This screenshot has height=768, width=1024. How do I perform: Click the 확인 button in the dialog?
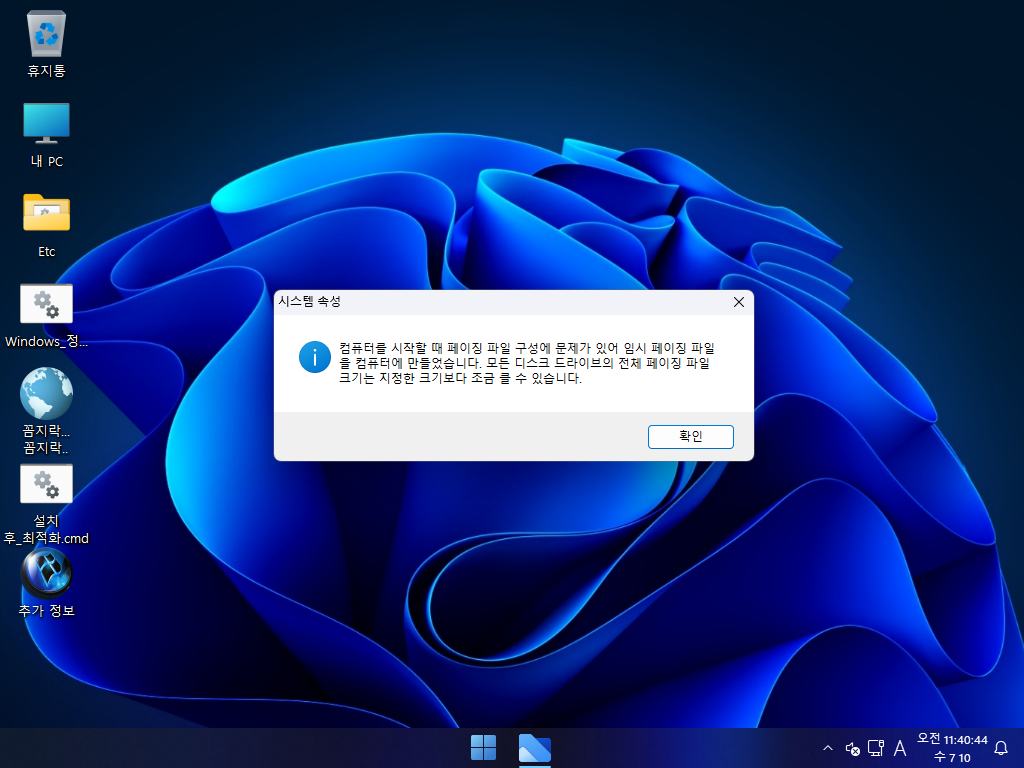[690, 436]
